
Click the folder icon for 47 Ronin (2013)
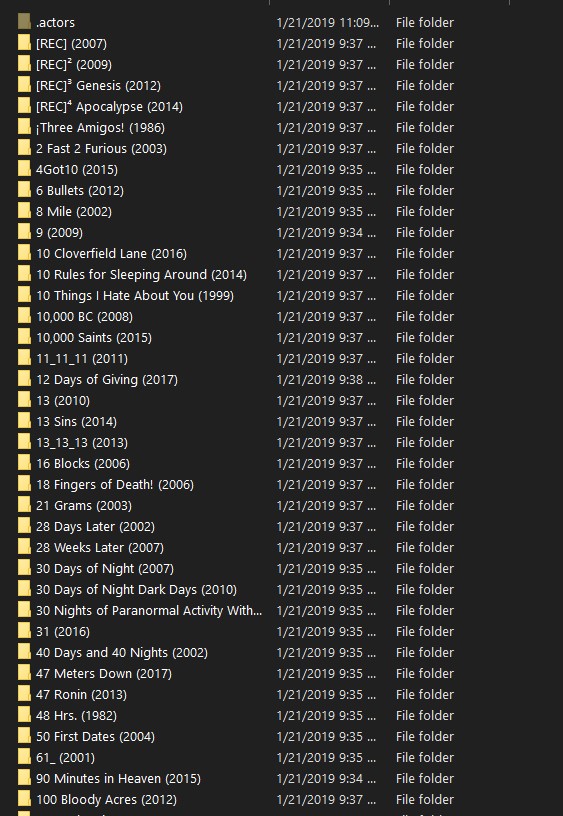(24, 694)
